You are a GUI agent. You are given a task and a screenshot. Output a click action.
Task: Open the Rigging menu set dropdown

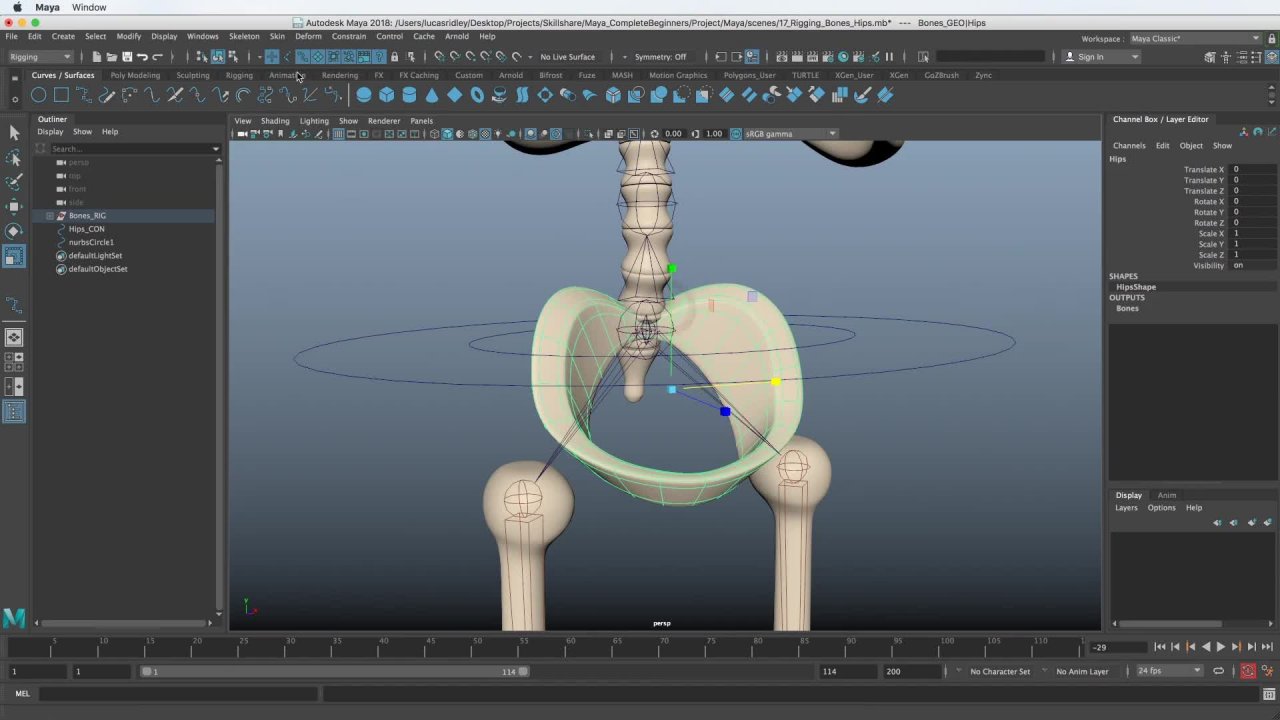point(40,57)
